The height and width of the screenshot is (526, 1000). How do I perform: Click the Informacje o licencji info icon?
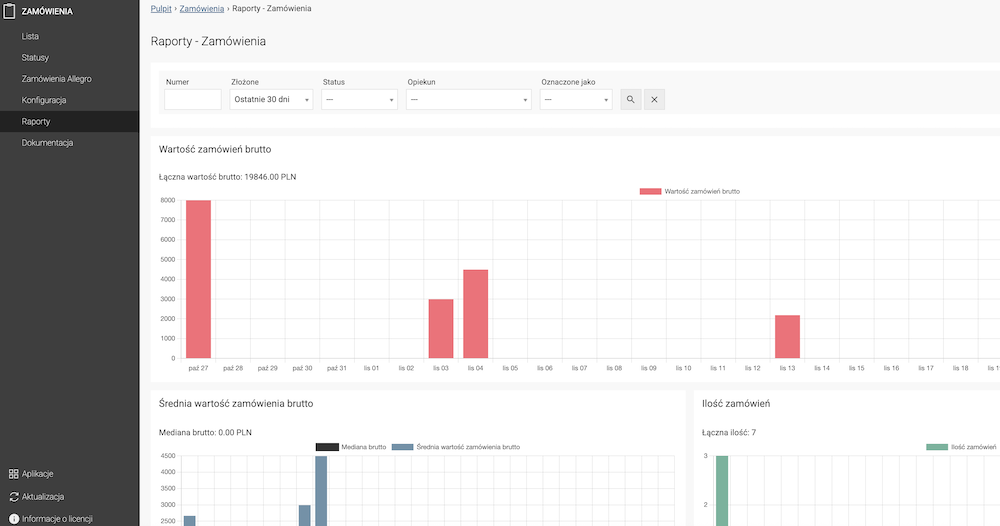click(x=14, y=518)
